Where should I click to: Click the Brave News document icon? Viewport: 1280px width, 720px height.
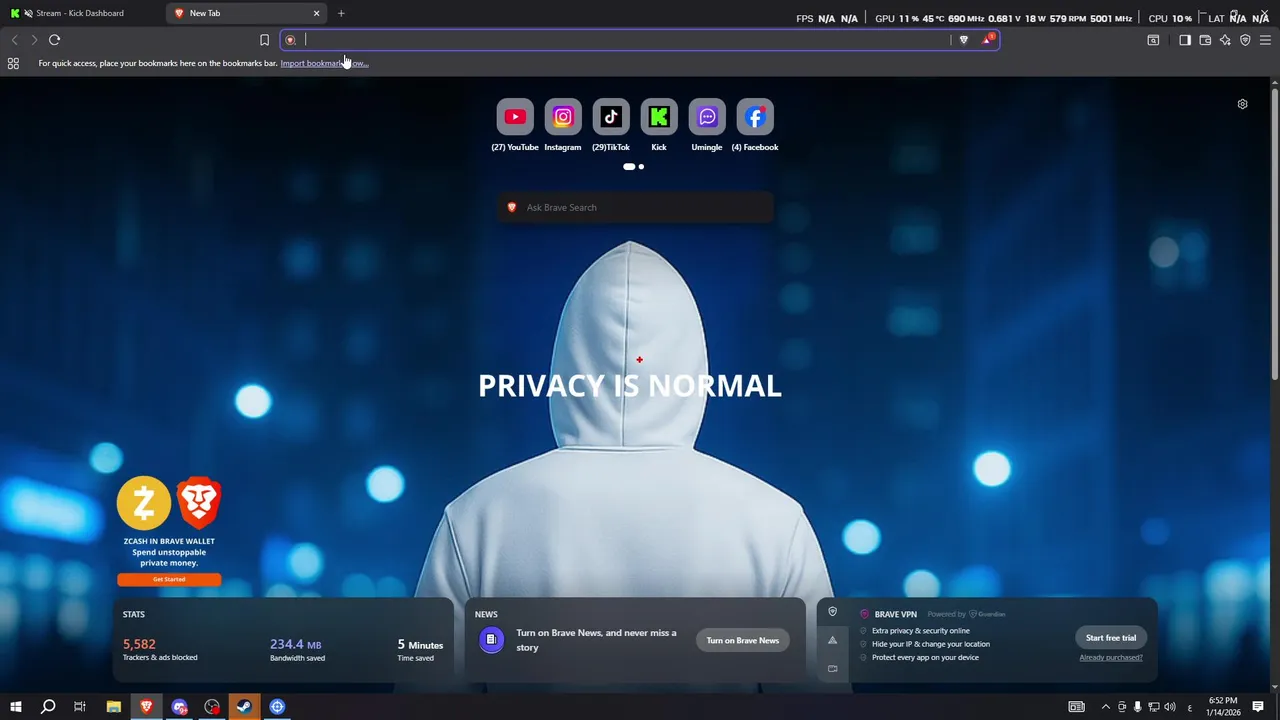(491, 640)
